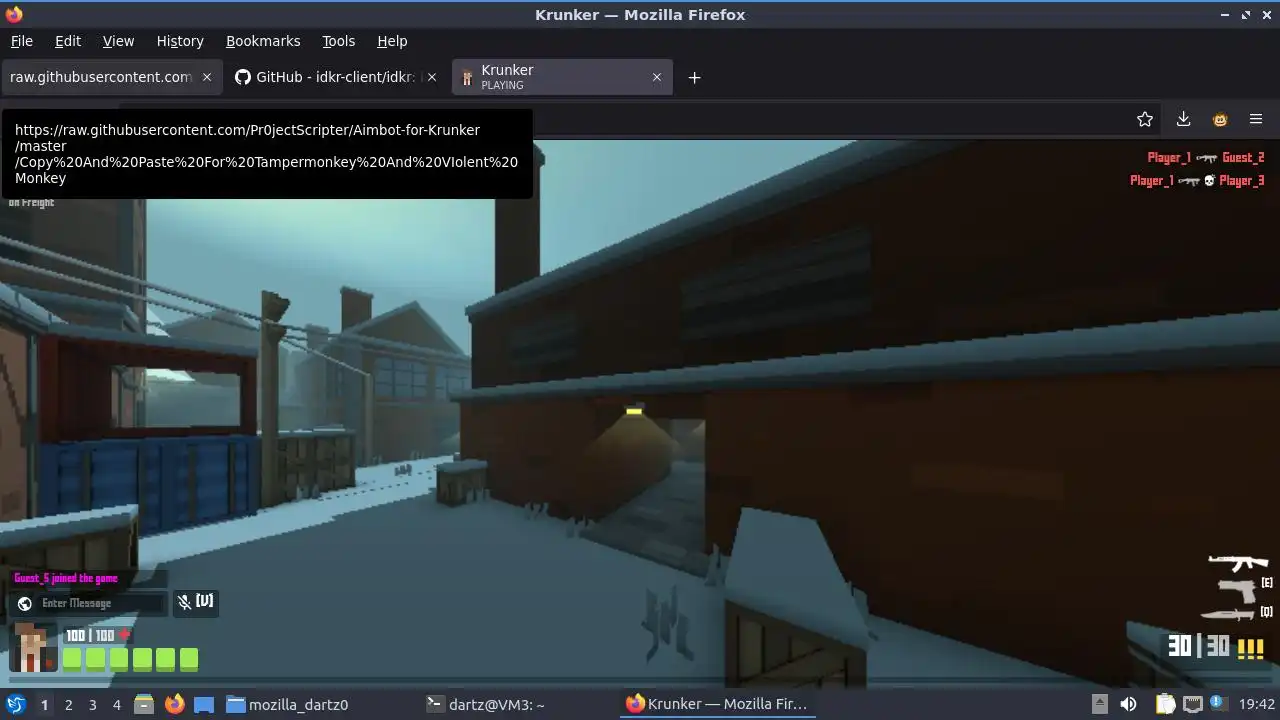Click the 100 | 100 health readout

click(90, 636)
